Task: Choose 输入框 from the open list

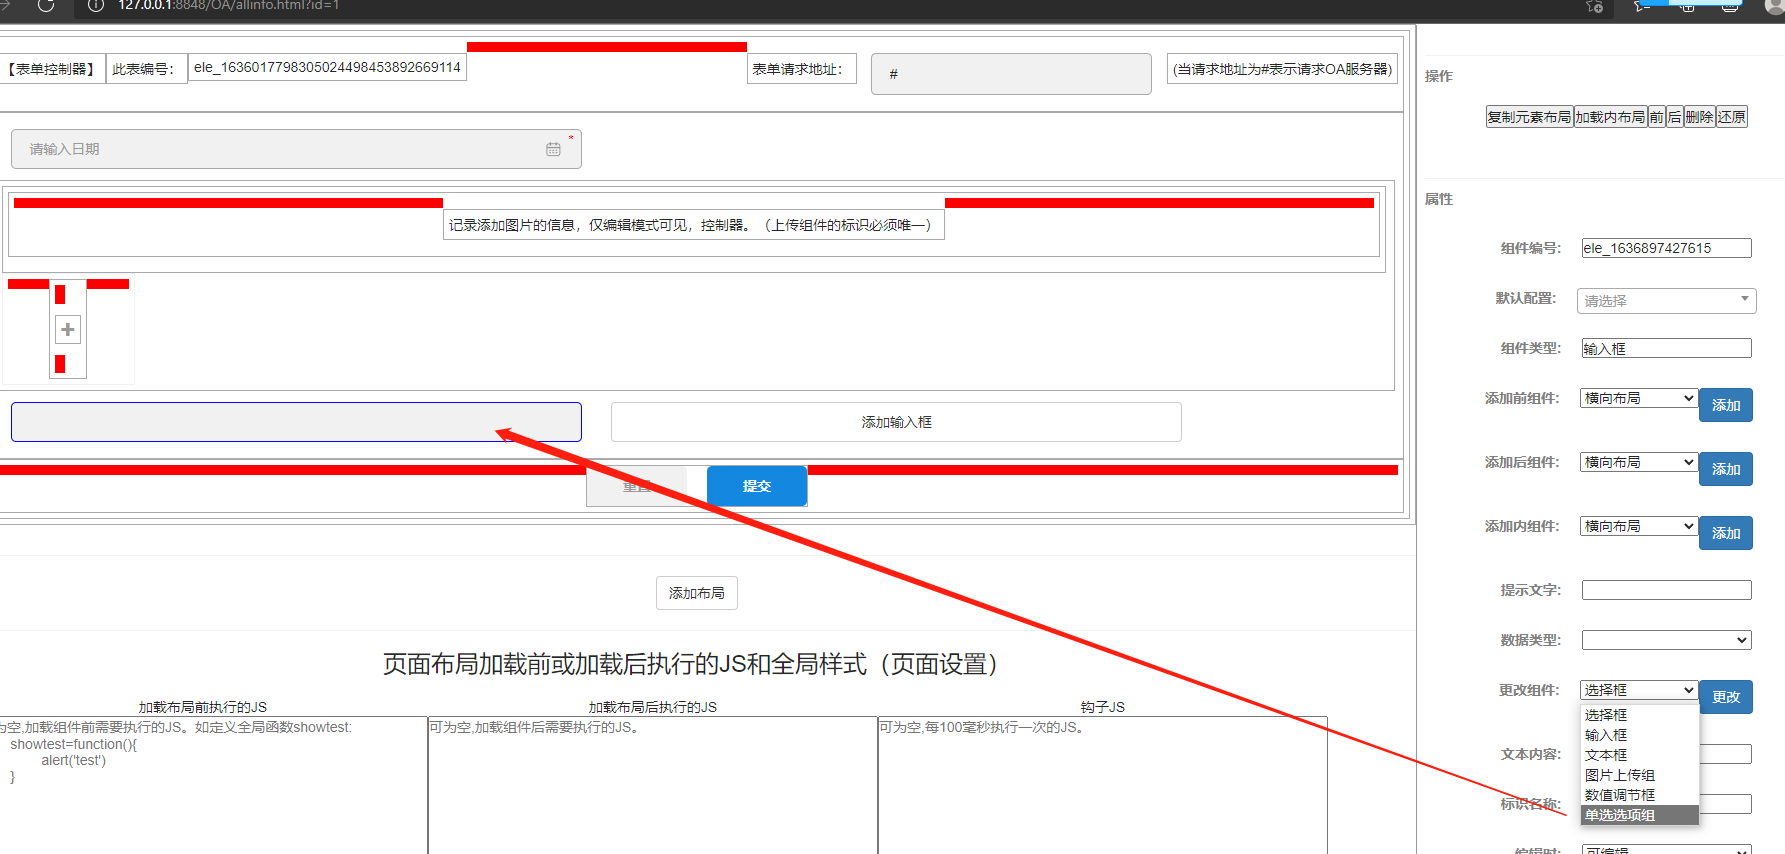Action: click(1639, 735)
